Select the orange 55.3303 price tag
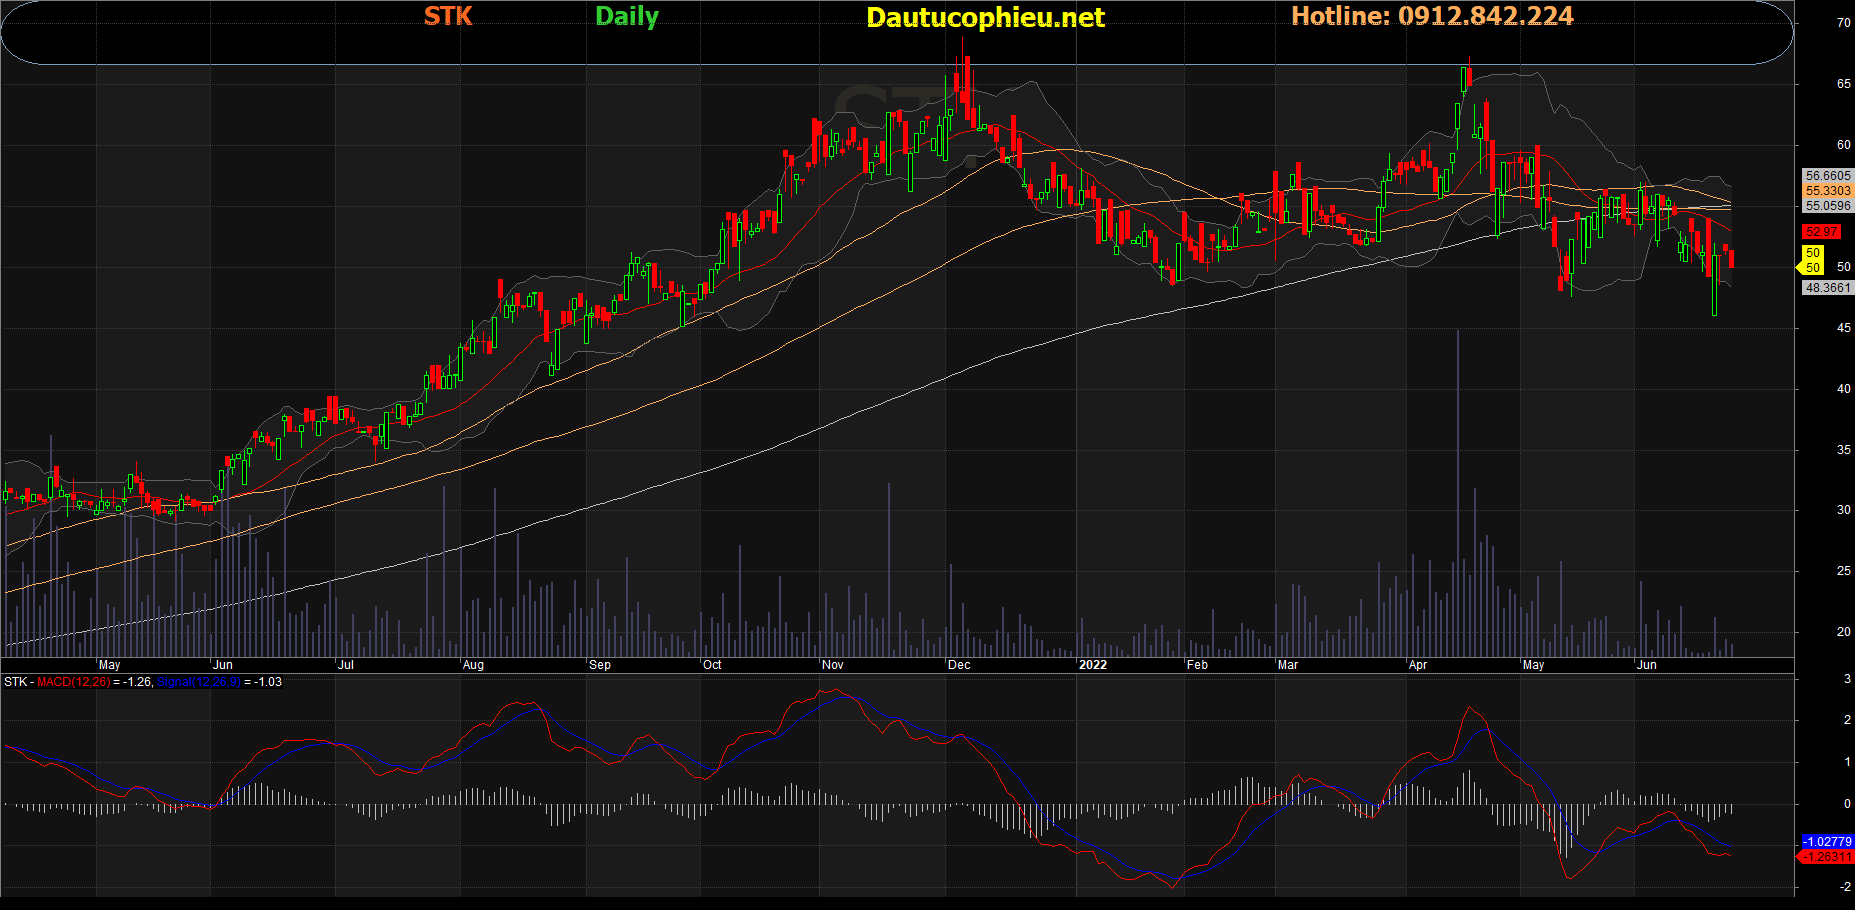 1828,191
